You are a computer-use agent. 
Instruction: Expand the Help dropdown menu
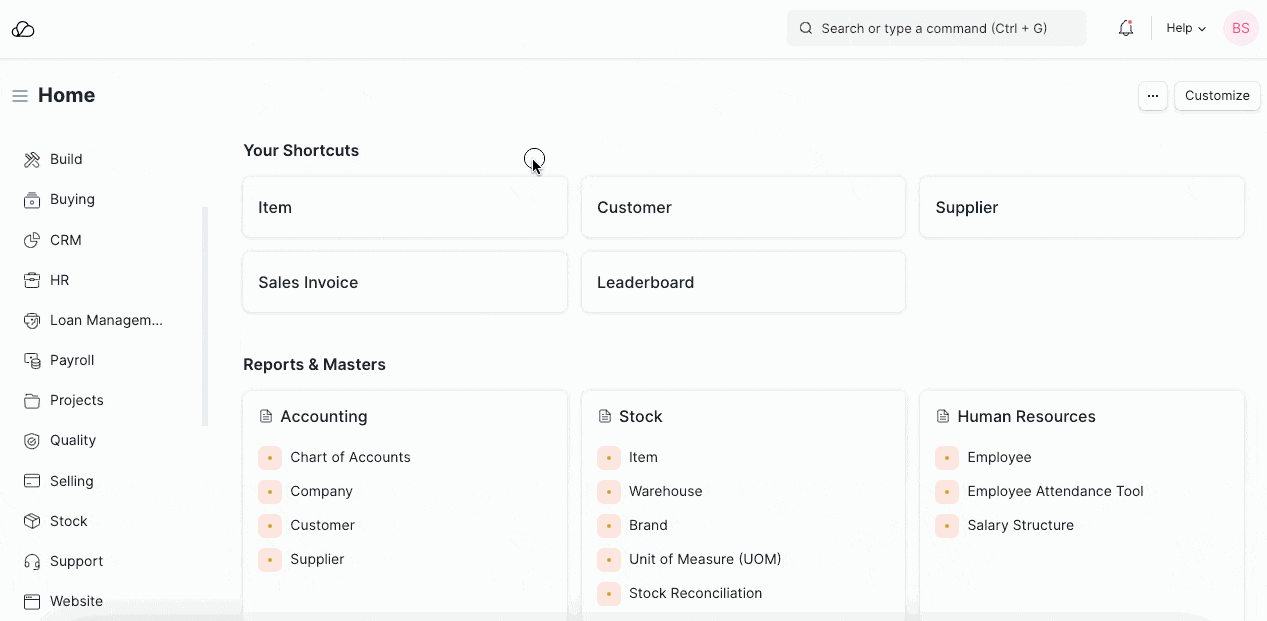click(x=1185, y=29)
